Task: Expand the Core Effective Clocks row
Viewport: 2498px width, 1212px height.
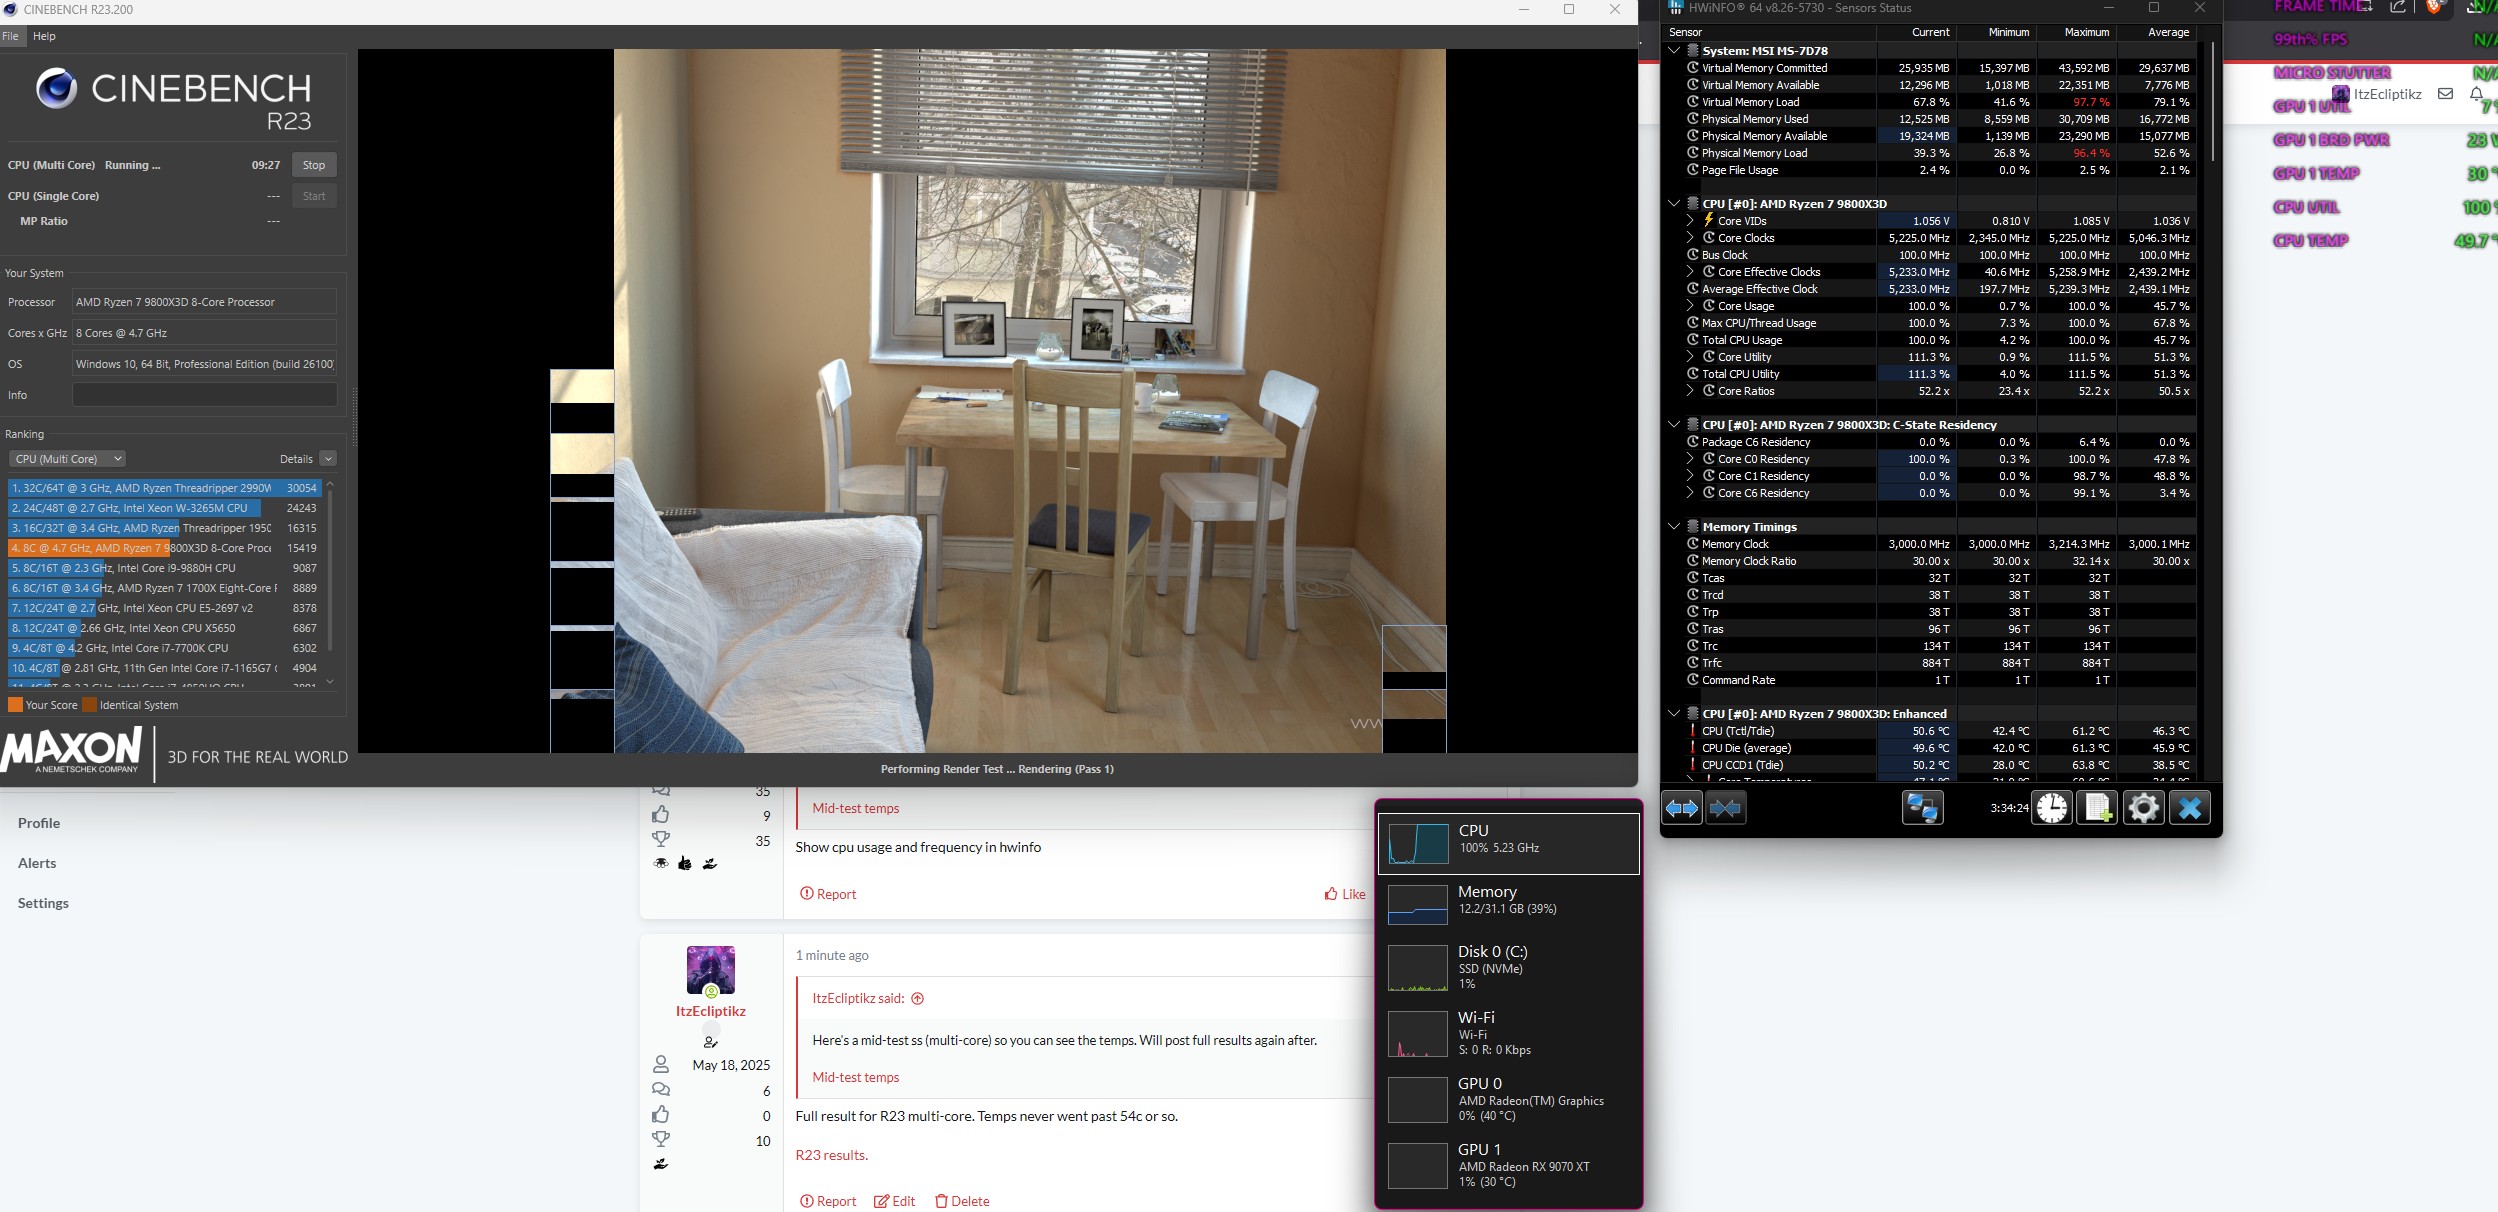Action: 1691,272
